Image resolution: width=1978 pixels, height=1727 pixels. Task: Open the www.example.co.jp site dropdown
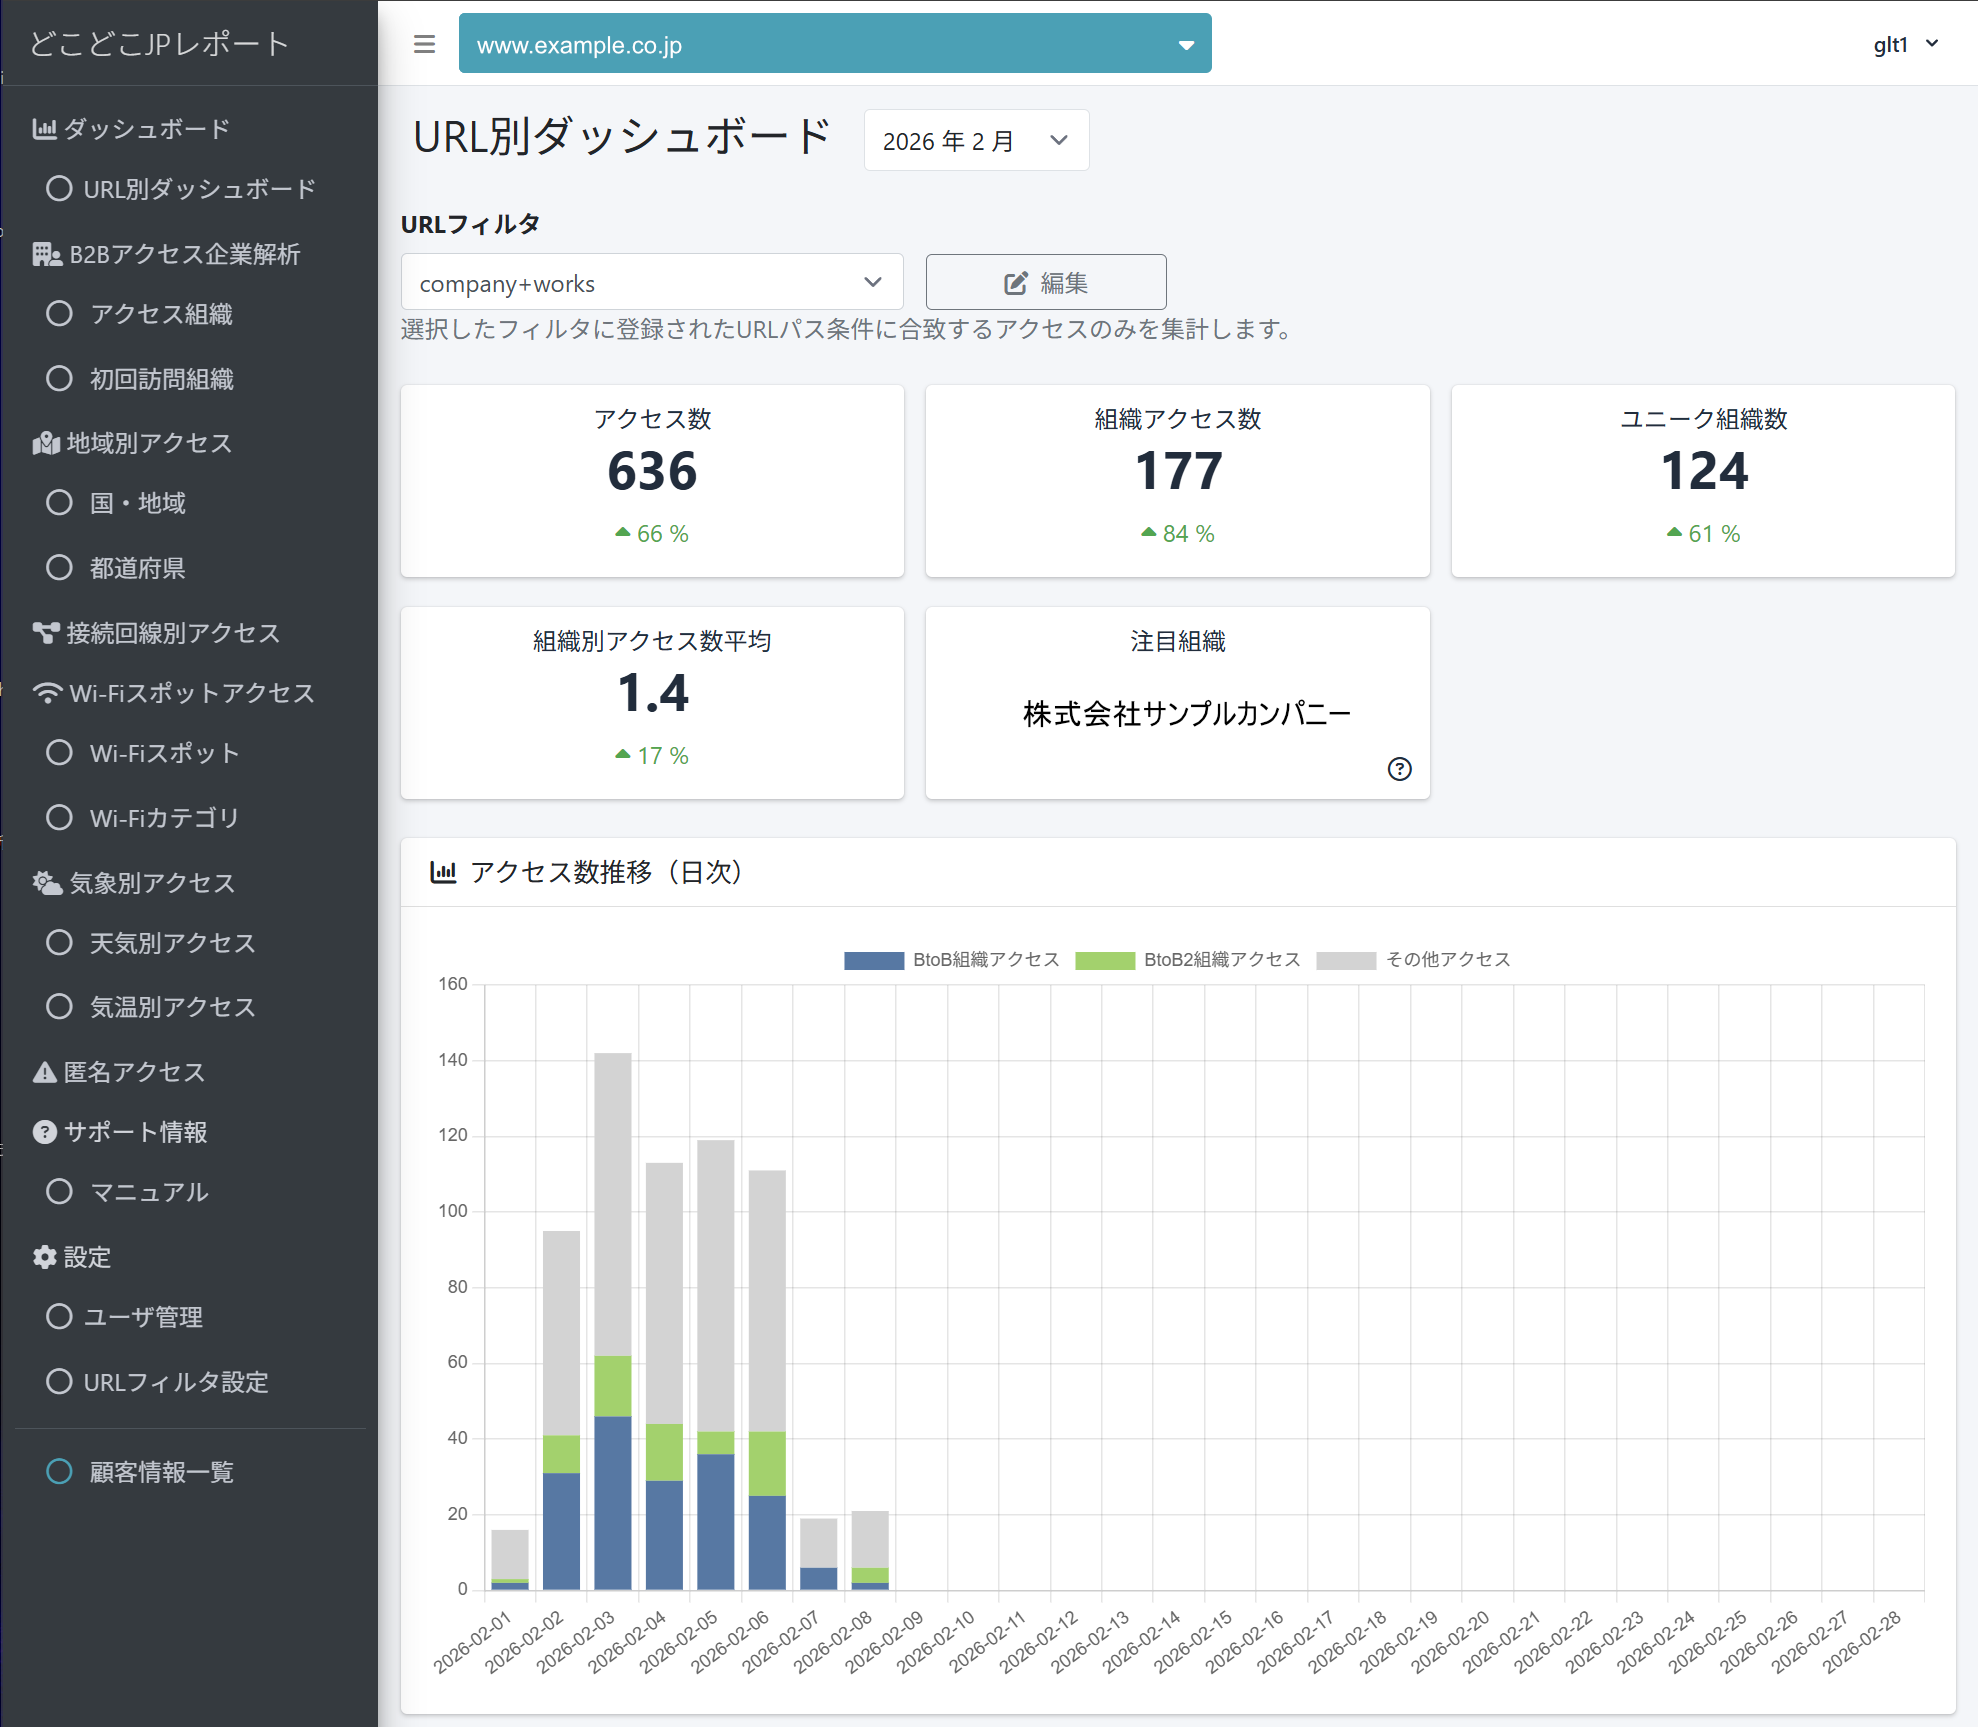(x=834, y=44)
